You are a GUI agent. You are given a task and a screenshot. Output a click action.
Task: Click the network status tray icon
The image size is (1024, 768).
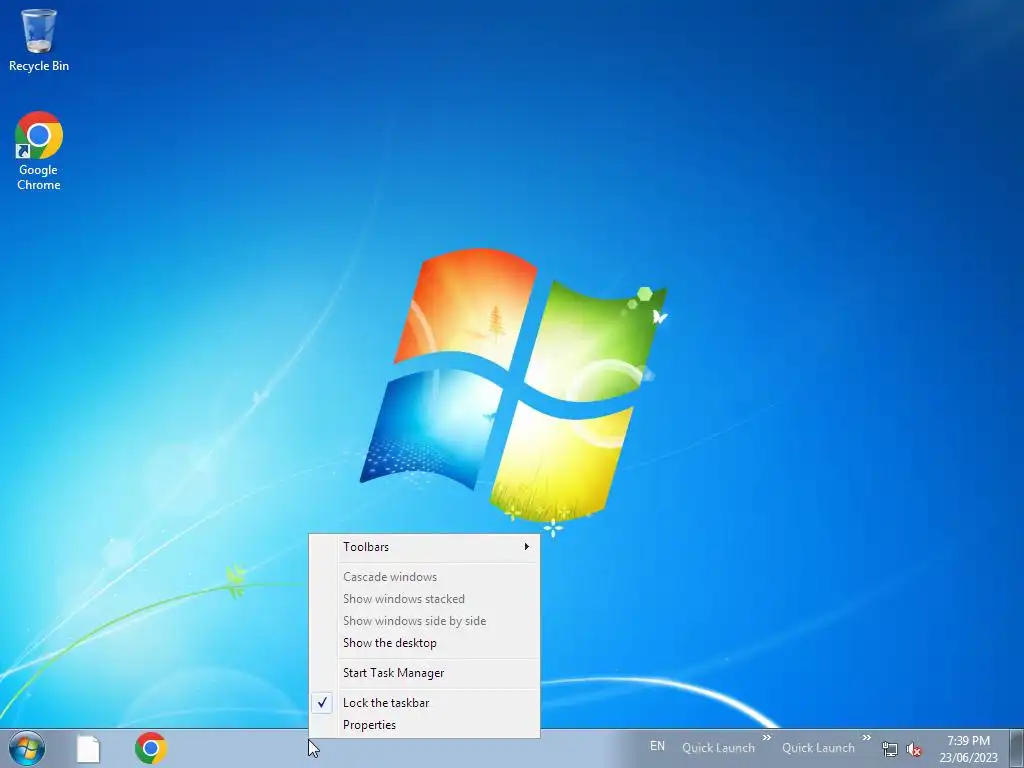coord(889,749)
